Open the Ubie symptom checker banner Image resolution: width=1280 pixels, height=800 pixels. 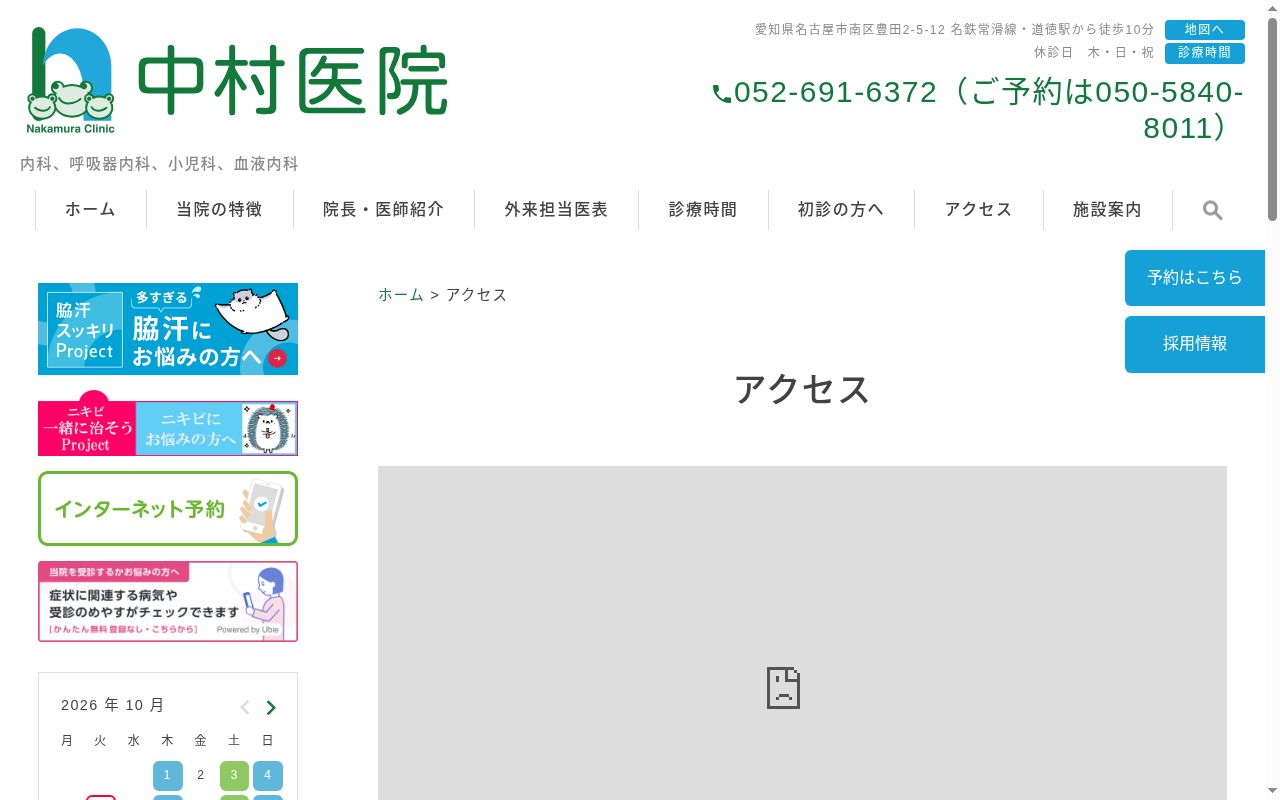pyautogui.click(x=168, y=601)
